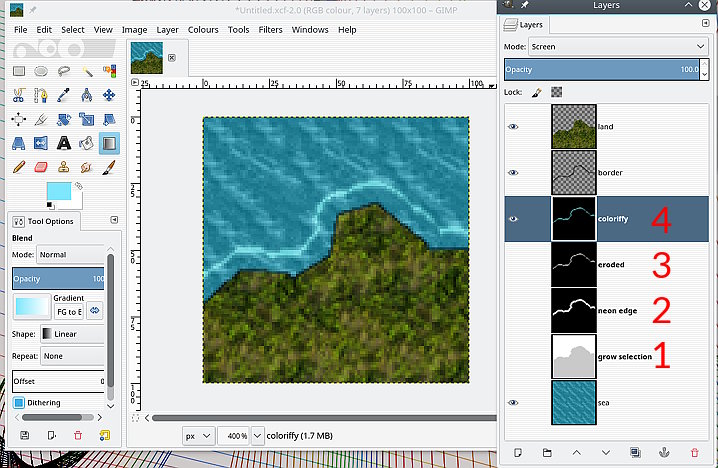Raise the selected layer one step
The height and width of the screenshot is (468, 718).
[577, 452]
